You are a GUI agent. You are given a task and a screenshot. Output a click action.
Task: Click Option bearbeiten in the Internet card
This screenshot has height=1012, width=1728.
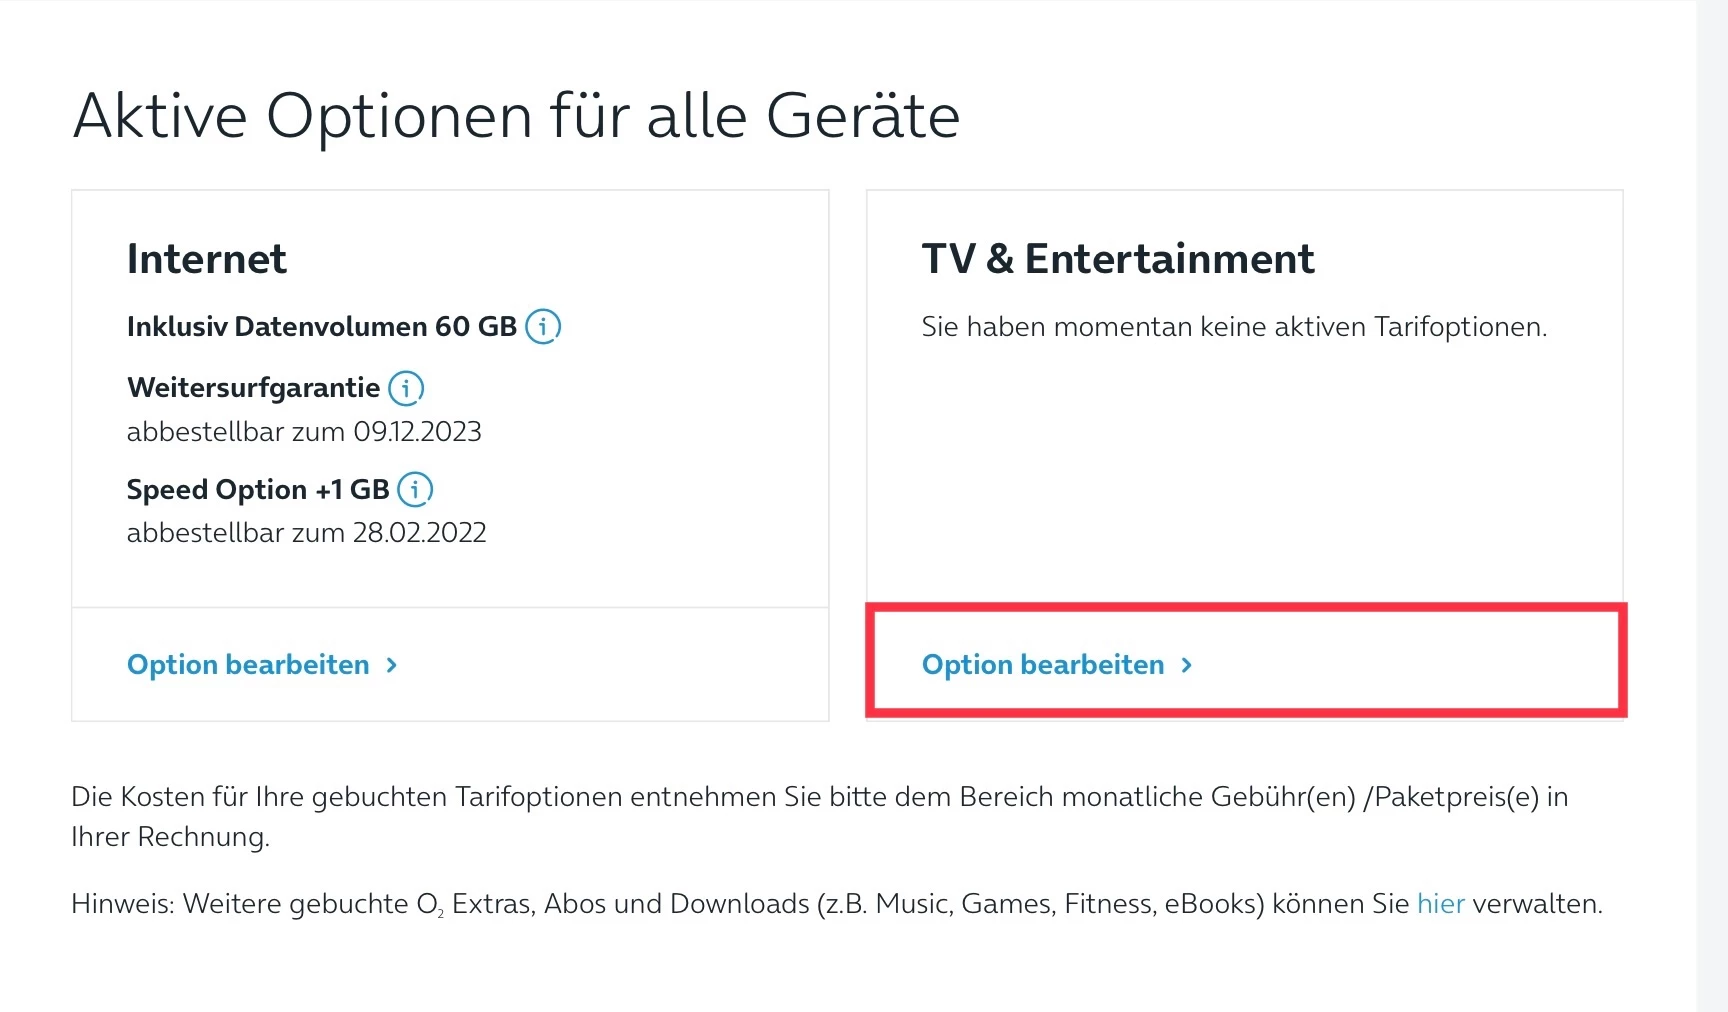[248, 665]
